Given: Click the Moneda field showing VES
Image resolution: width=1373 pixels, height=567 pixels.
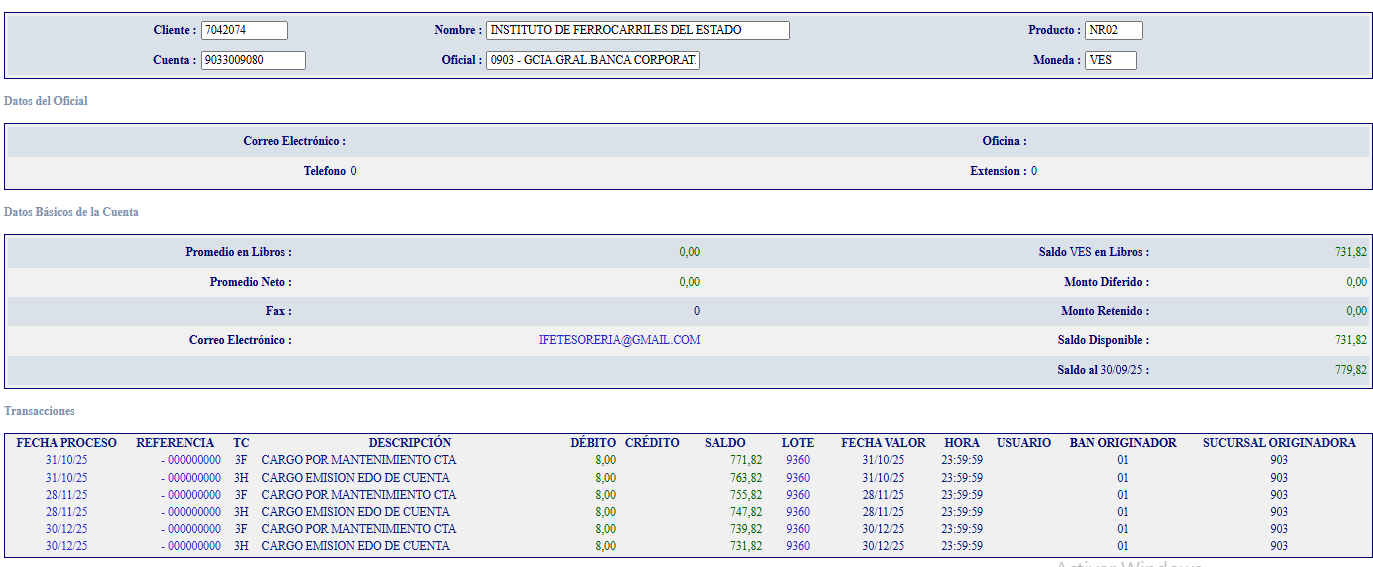Looking at the screenshot, I should coord(1110,60).
